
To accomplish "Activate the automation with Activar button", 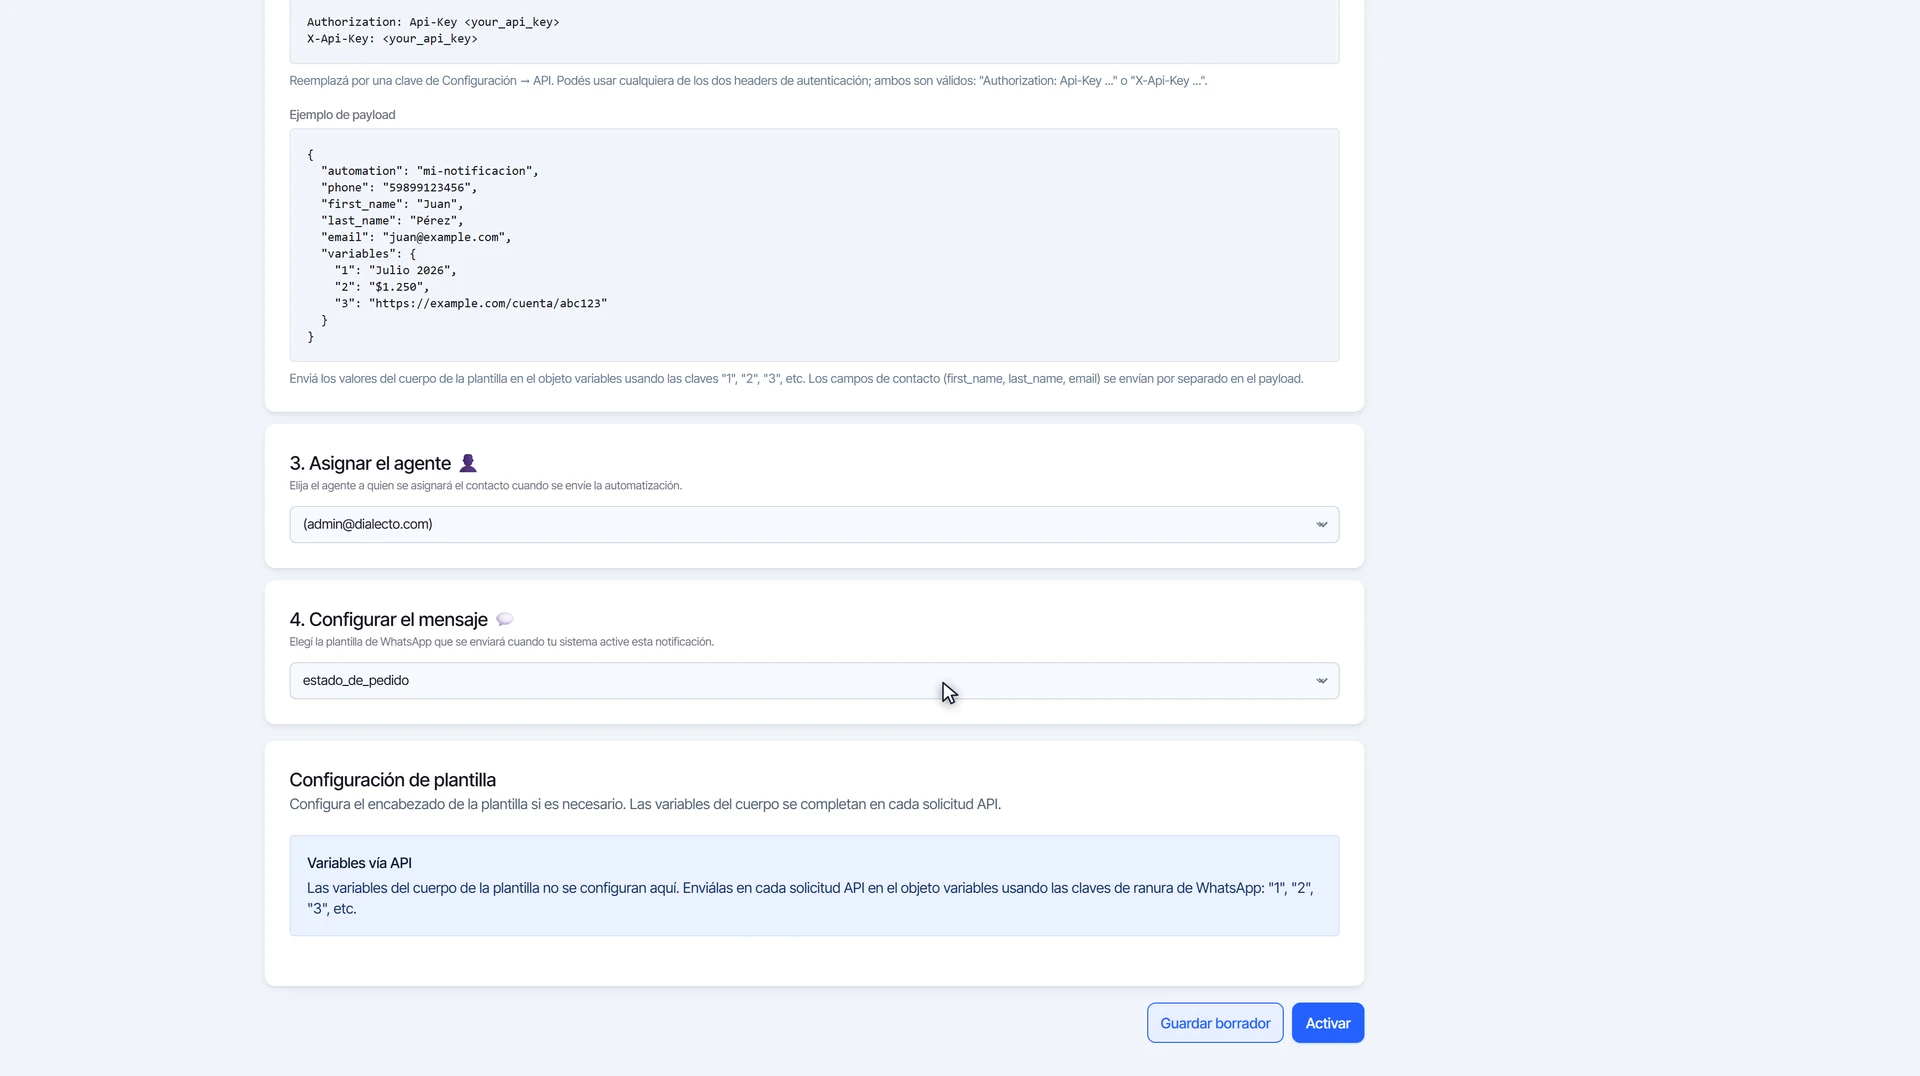I will tap(1327, 1023).
